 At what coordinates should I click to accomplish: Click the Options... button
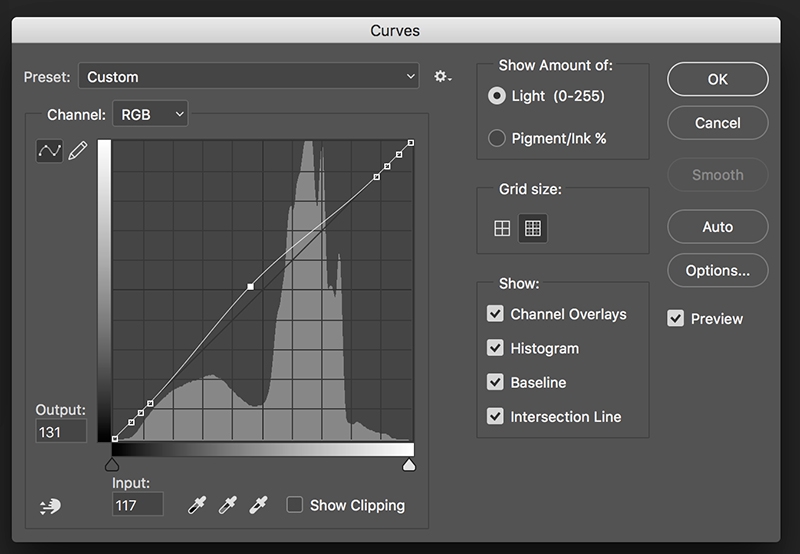(x=717, y=270)
